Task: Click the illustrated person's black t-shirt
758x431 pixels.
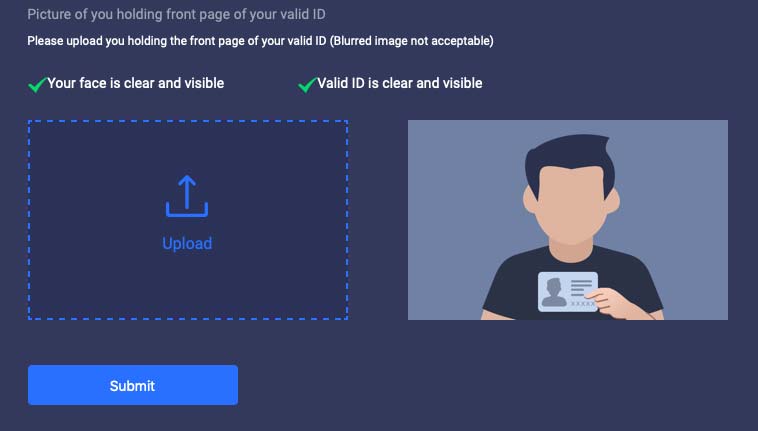Action: pos(512,290)
